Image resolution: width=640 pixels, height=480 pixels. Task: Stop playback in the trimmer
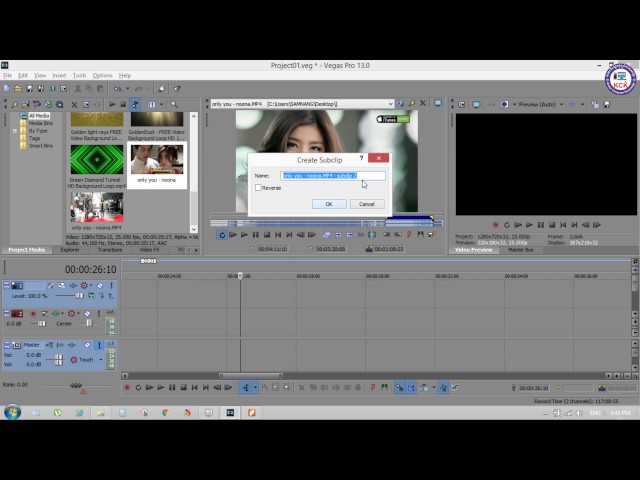click(x=267, y=235)
